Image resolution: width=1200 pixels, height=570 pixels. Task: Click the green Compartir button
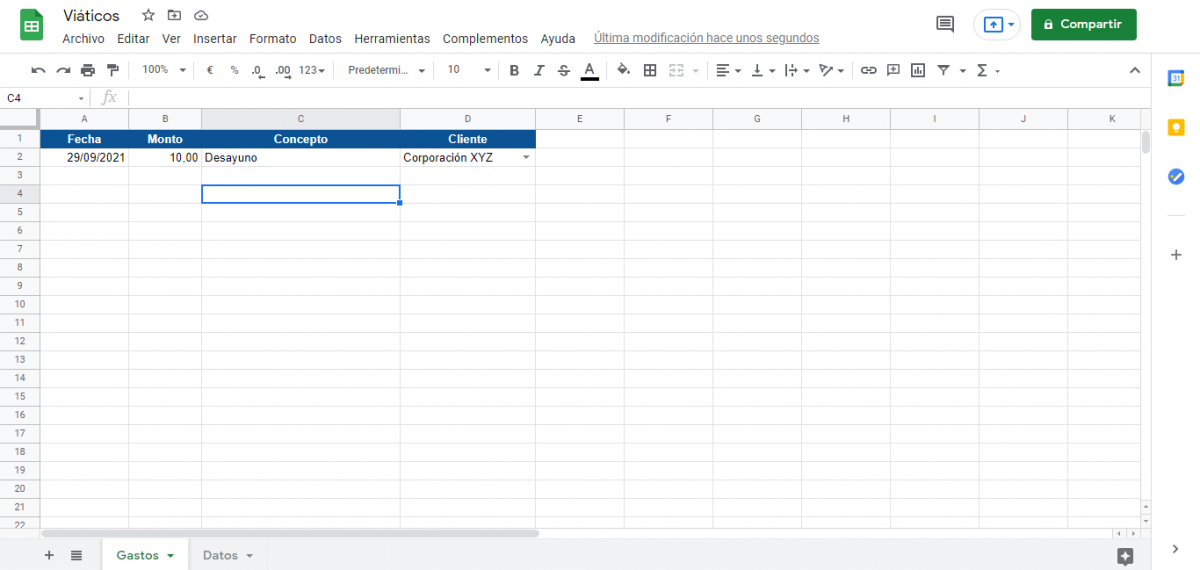click(1083, 24)
